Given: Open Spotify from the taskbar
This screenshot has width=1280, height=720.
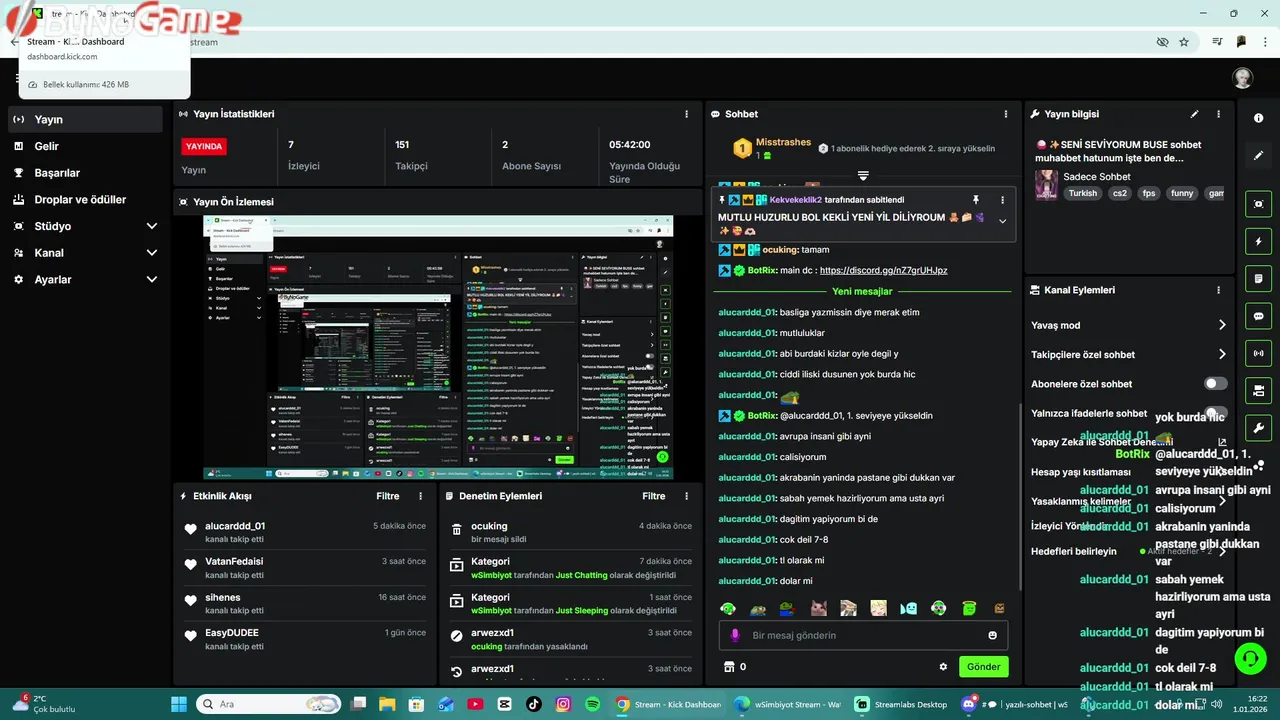Looking at the screenshot, I should 593,704.
